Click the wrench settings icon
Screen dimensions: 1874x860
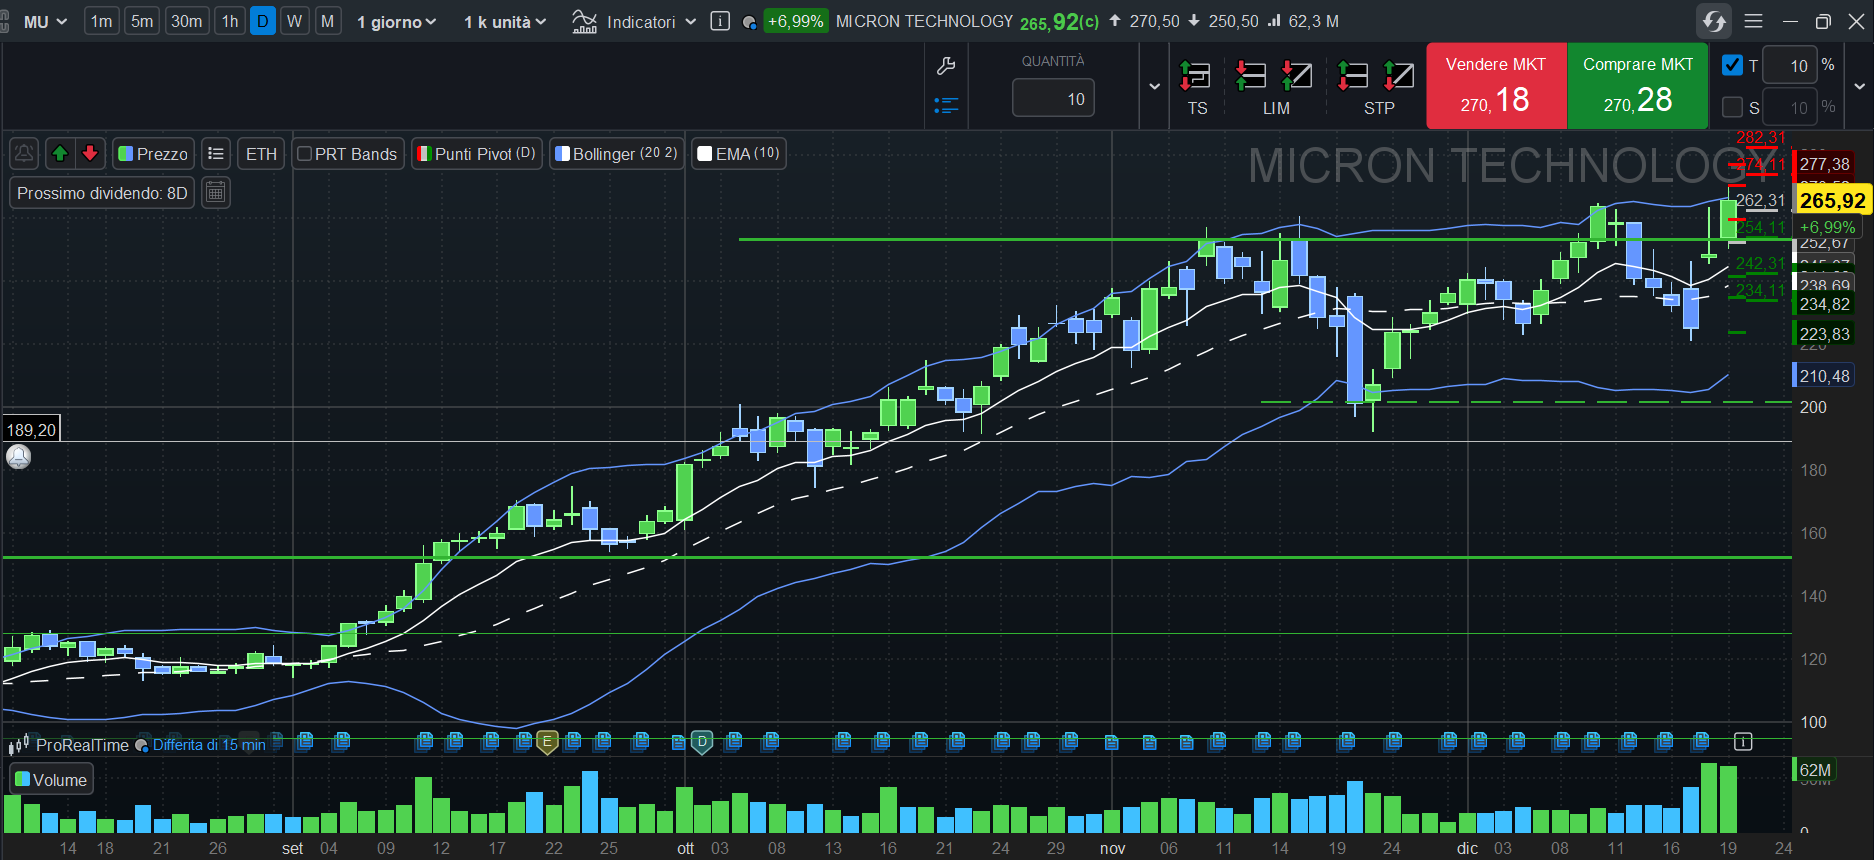pos(945,67)
